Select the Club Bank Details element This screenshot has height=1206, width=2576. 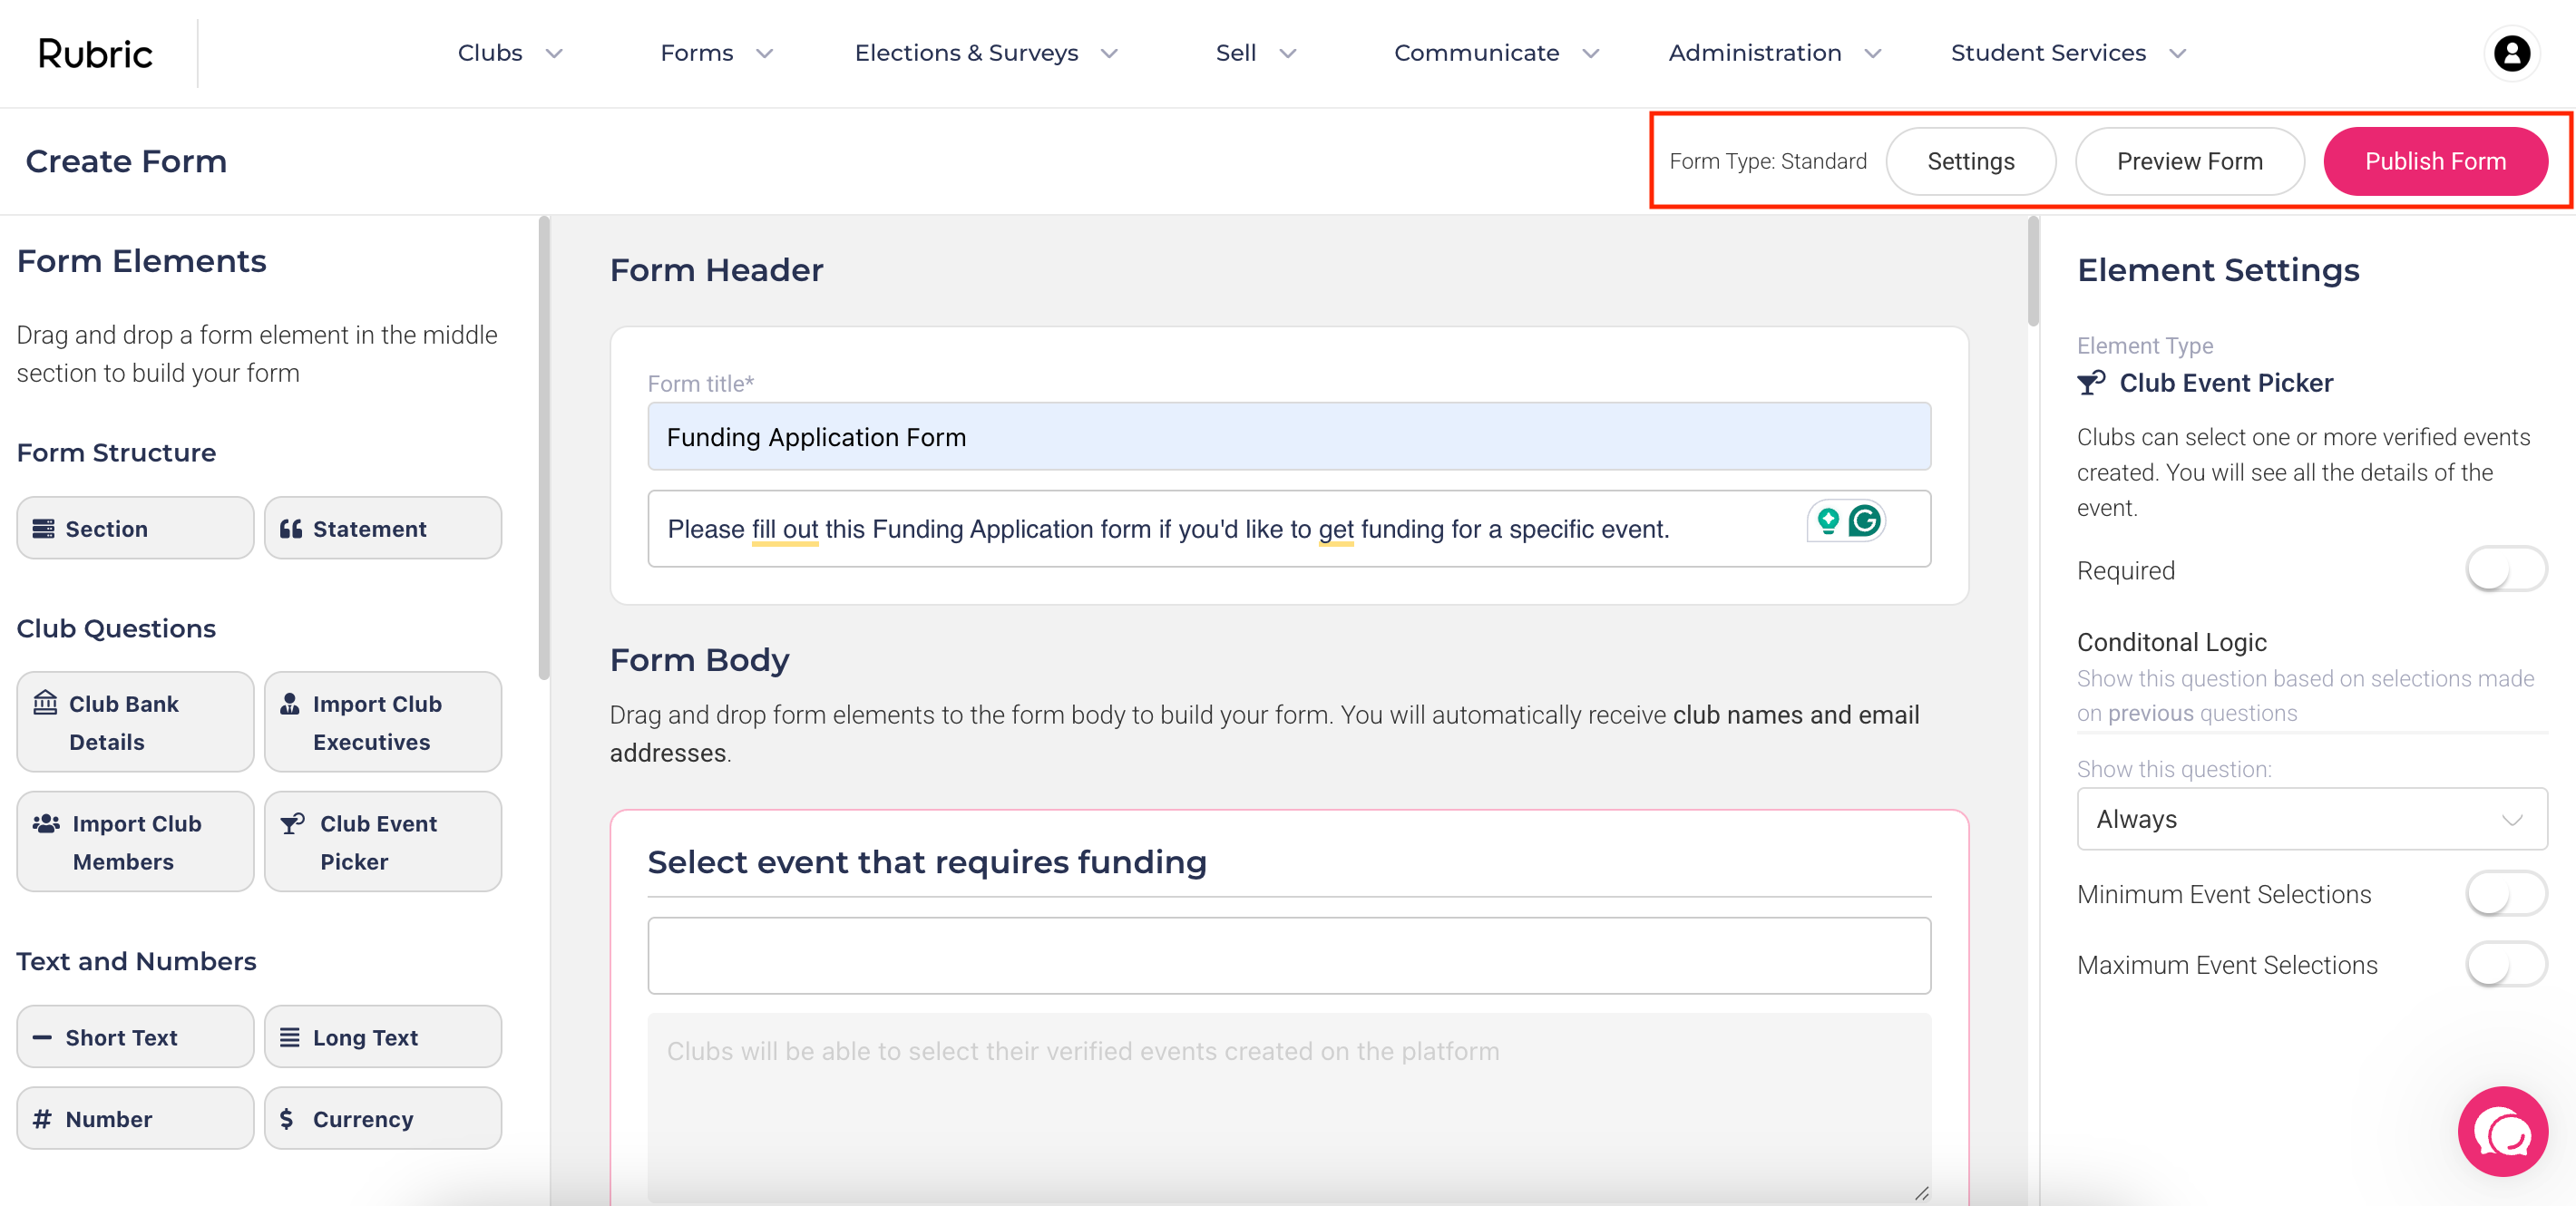(135, 722)
